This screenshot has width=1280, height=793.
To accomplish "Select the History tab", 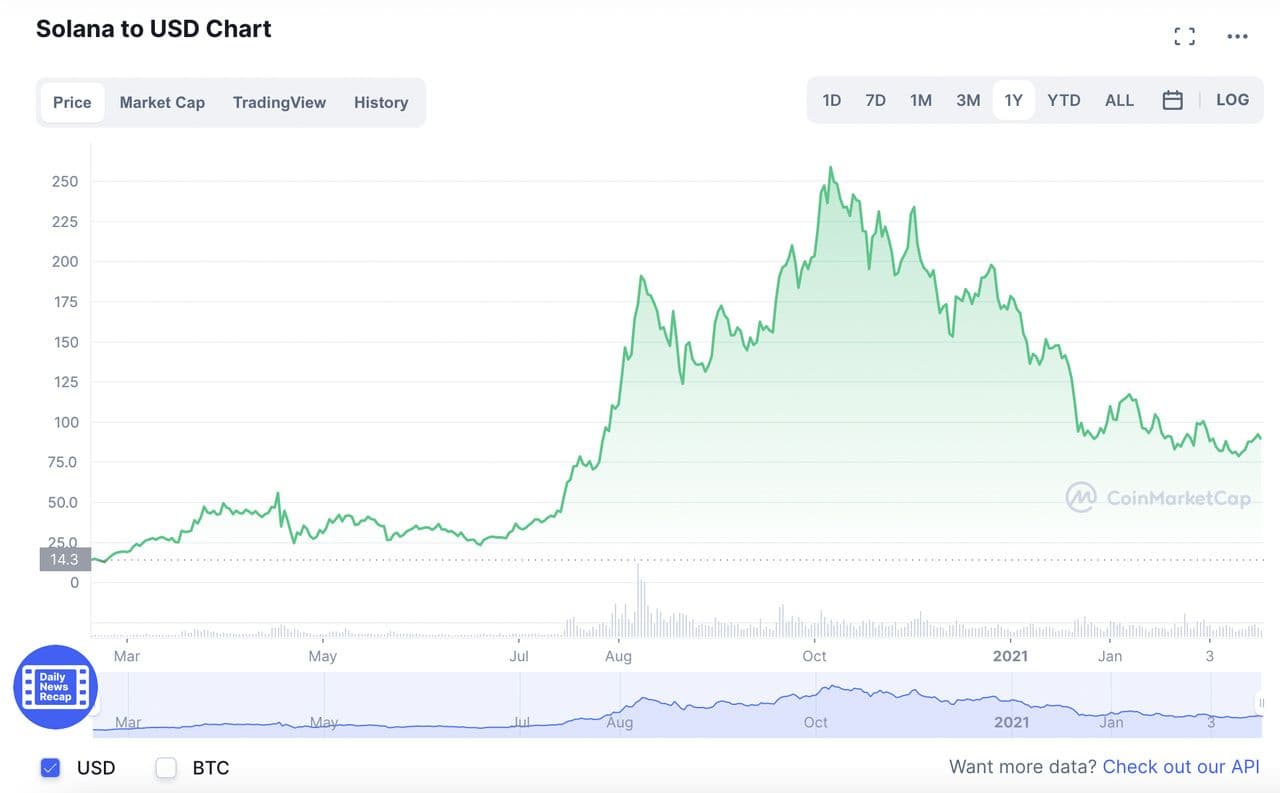I will click(381, 102).
